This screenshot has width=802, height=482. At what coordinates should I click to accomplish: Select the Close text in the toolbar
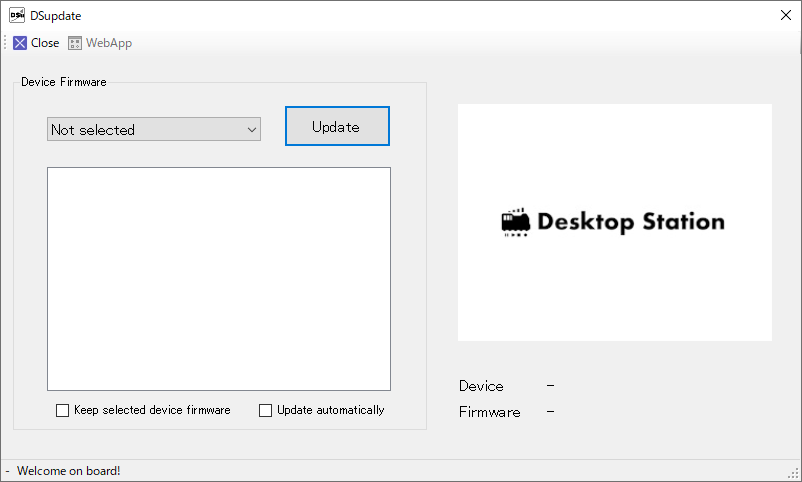click(45, 43)
